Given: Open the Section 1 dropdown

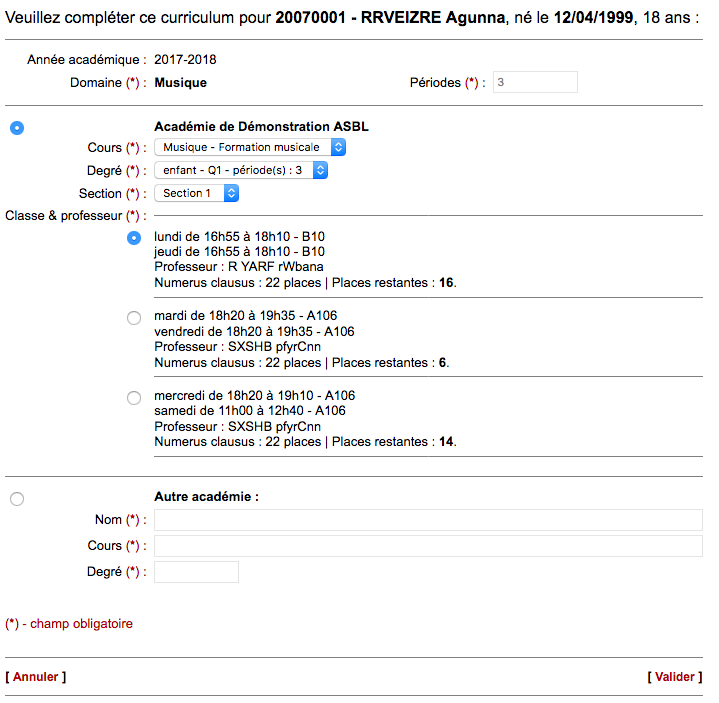Looking at the screenshot, I should pos(197,193).
